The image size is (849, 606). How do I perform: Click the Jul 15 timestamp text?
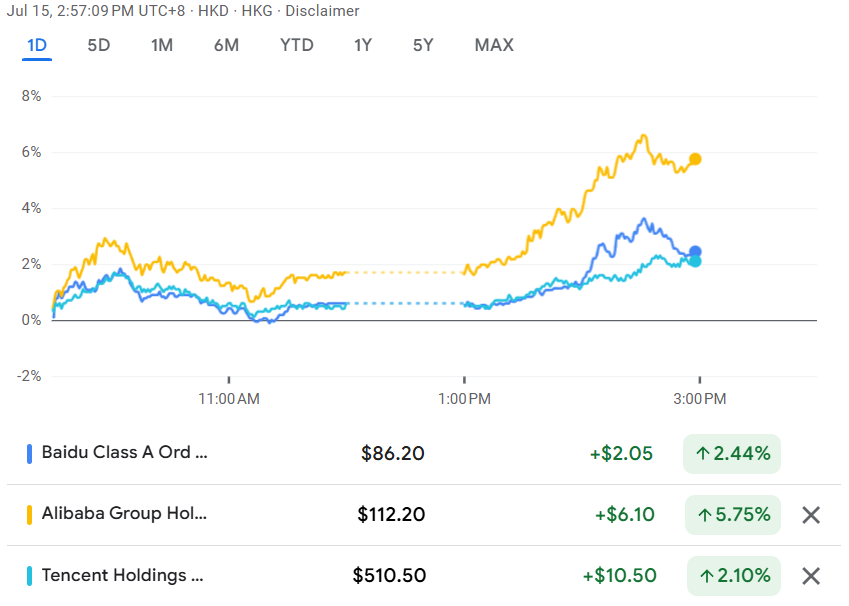tap(96, 11)
